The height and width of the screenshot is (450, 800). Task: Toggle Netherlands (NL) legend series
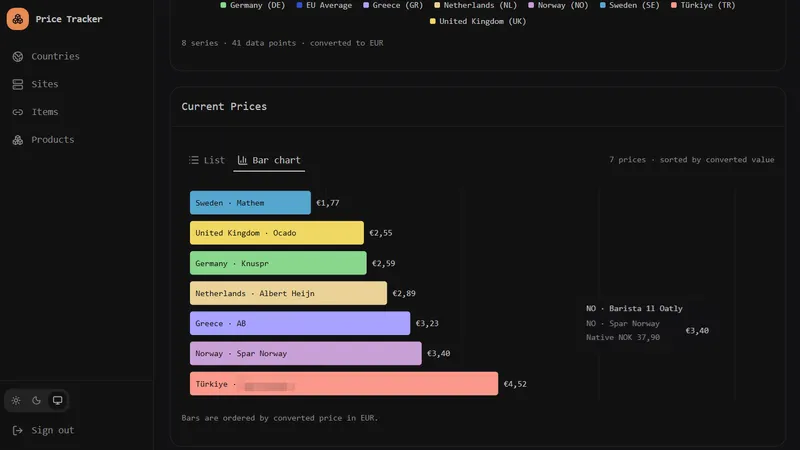(475, 5)
